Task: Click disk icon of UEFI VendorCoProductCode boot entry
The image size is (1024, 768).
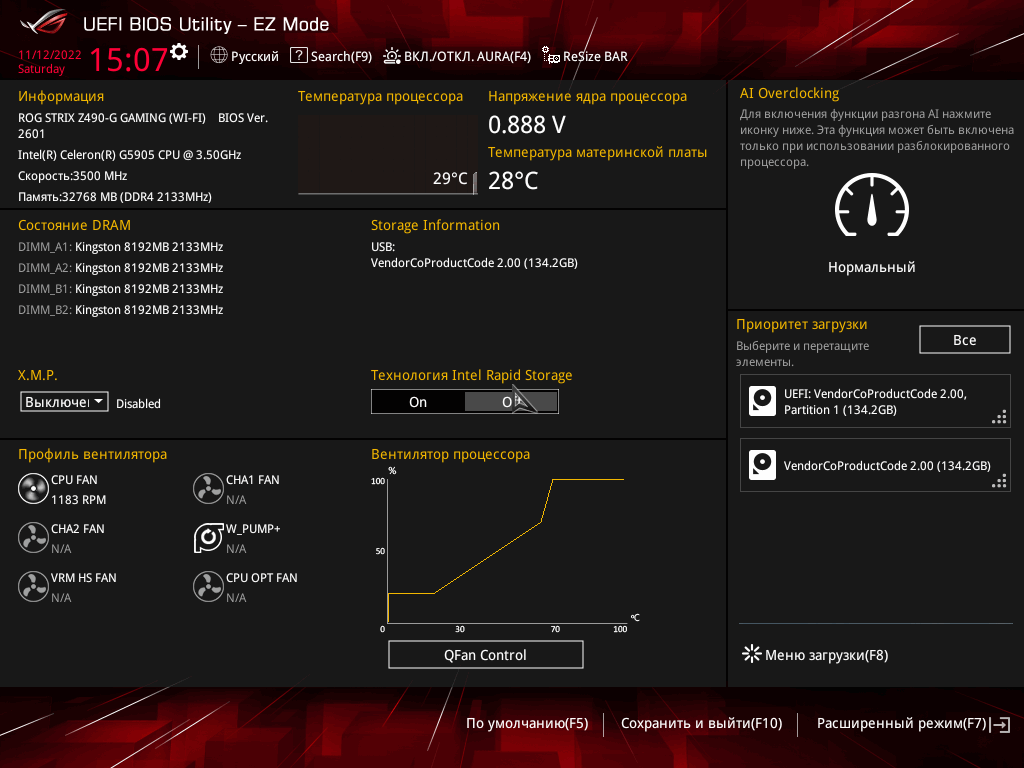Action: point(762,401)
